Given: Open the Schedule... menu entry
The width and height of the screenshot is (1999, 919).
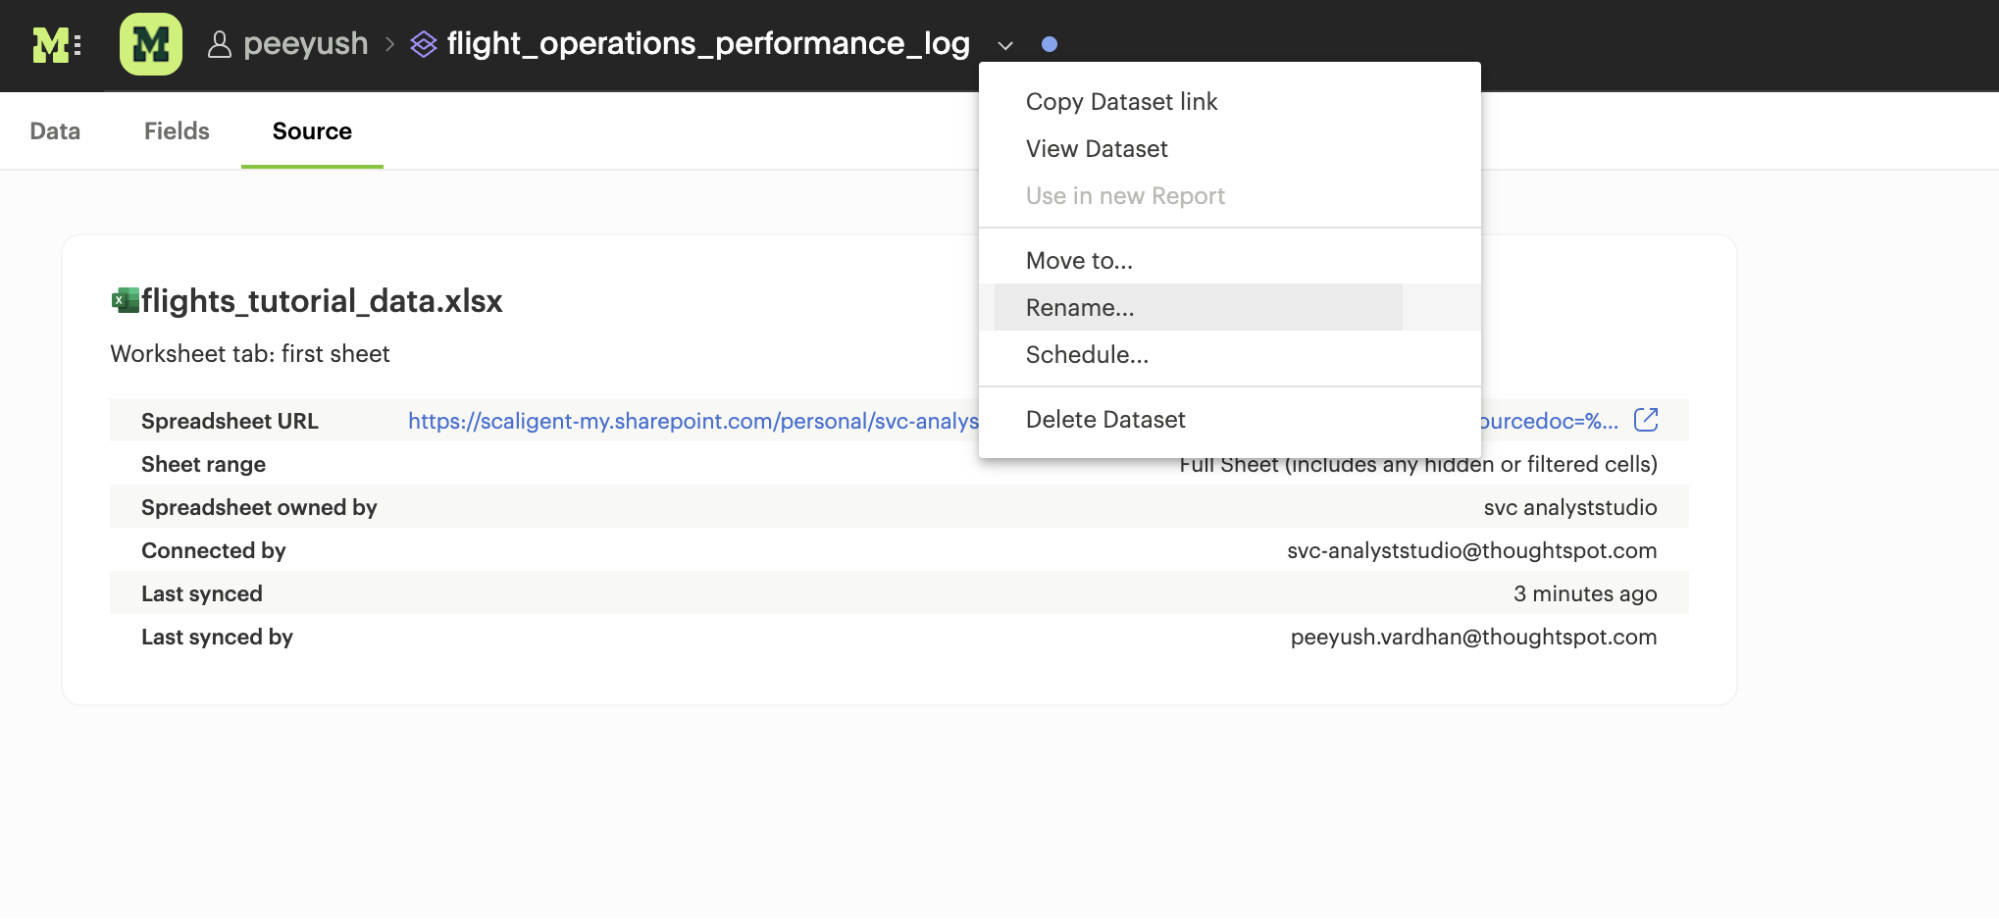Looking at the screenshot, I should (1087, 355).
